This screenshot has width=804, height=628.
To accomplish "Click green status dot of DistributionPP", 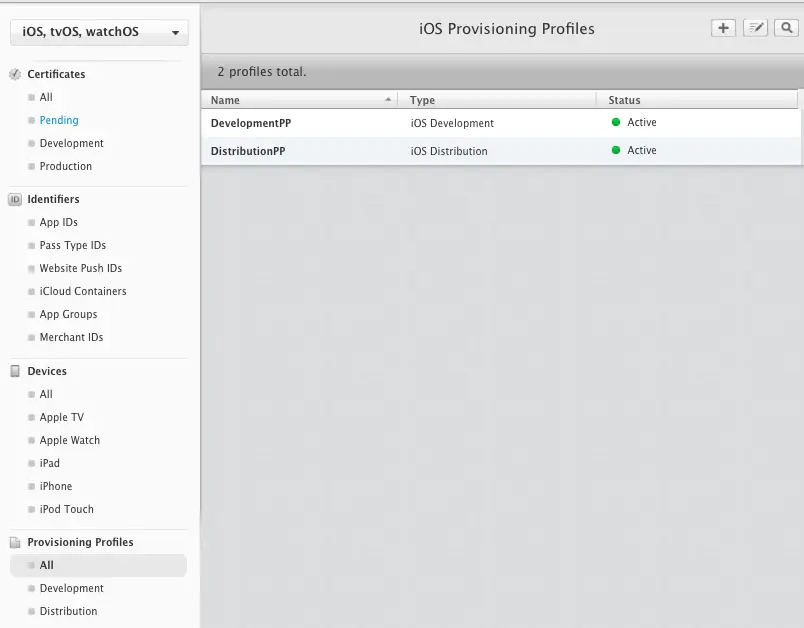I will coord(616,150).
